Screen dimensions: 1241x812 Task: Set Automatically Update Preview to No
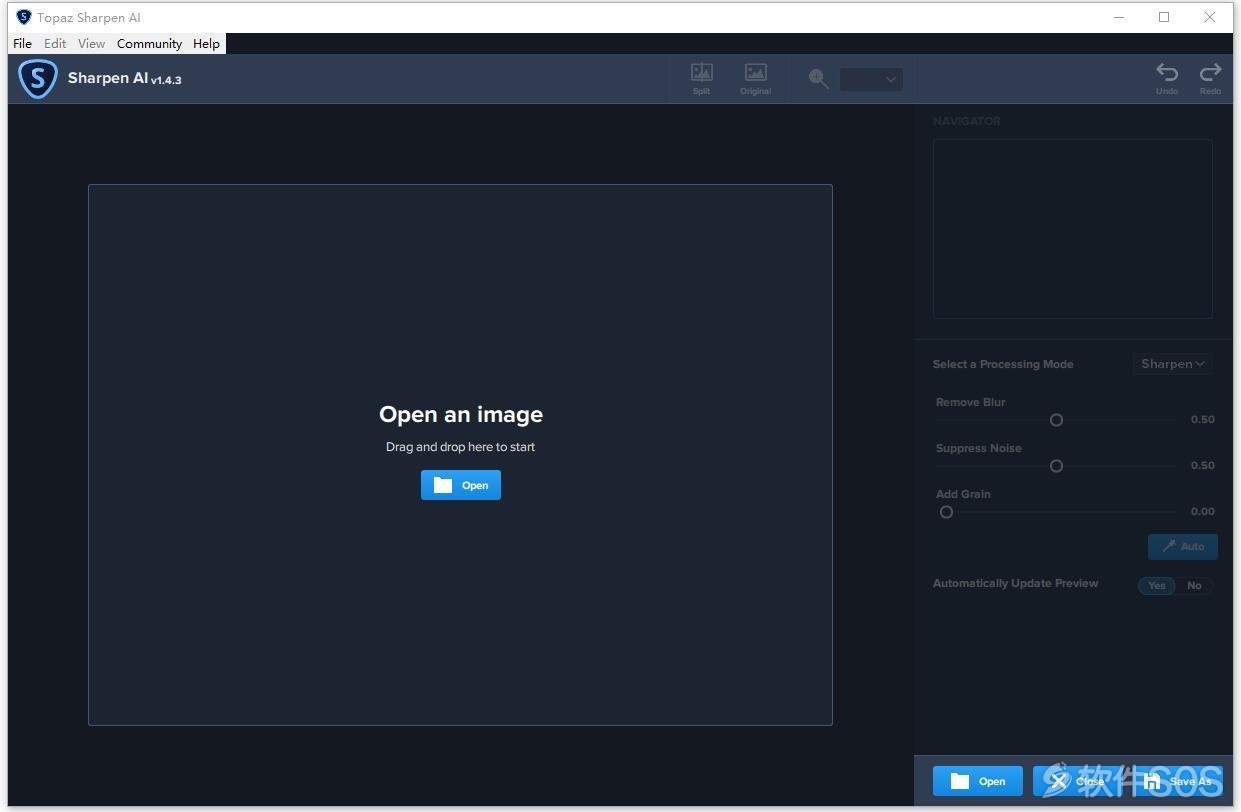click(1194, 585)
